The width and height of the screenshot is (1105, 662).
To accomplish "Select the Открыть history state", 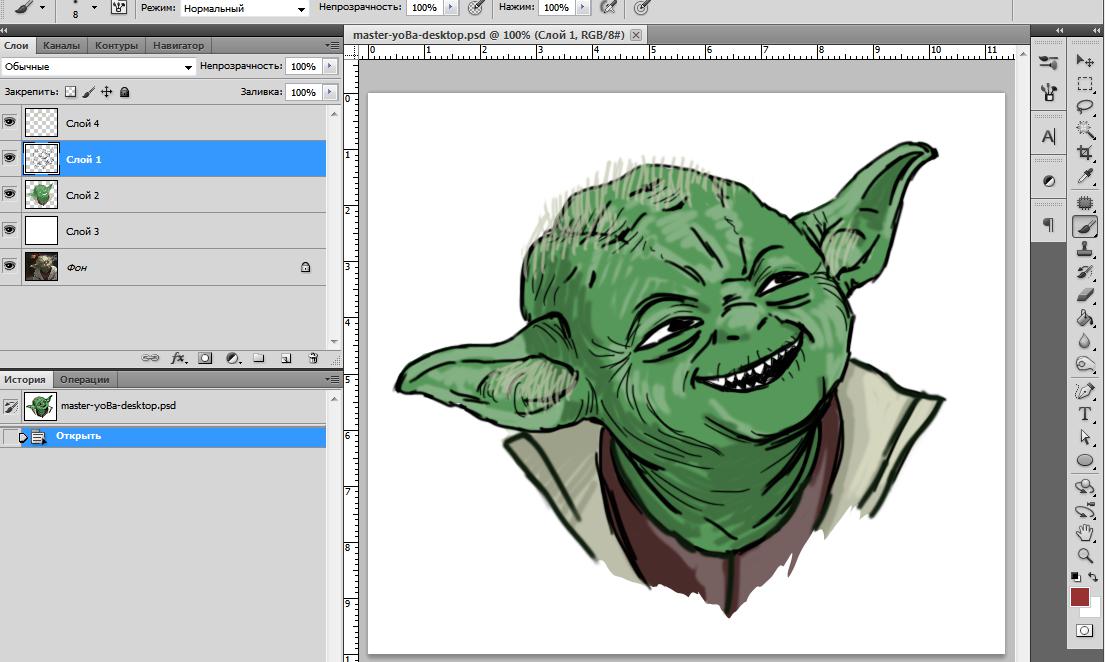I will click(x=78, y=436).
